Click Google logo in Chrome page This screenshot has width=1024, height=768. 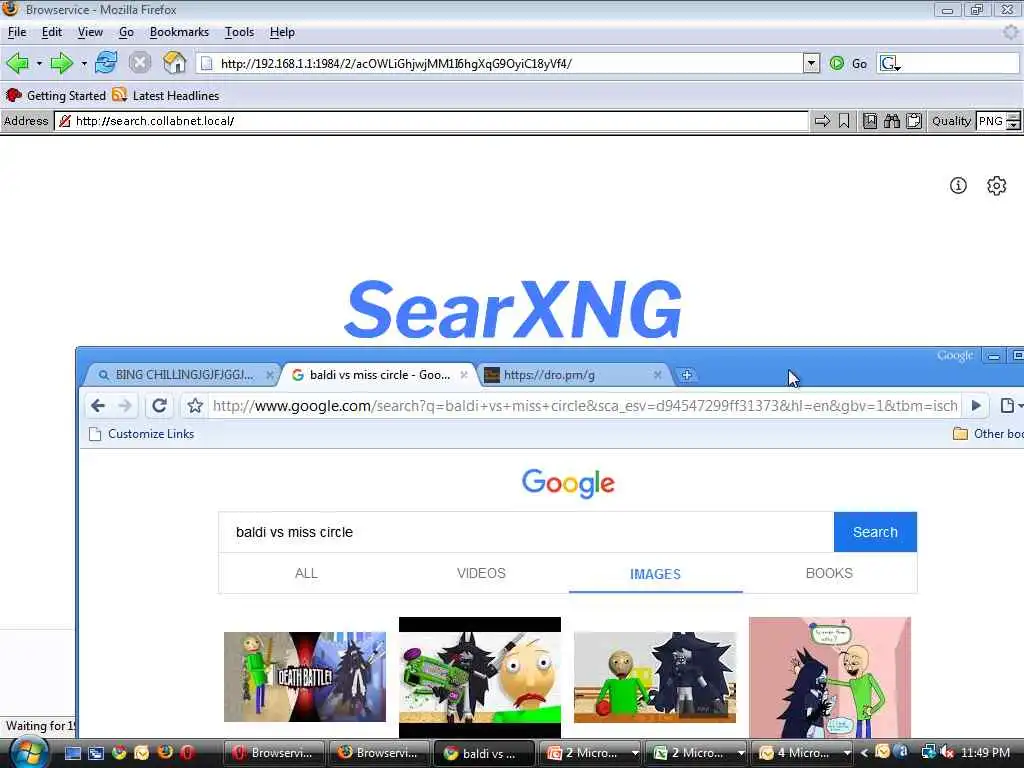(x=568, y=483)
